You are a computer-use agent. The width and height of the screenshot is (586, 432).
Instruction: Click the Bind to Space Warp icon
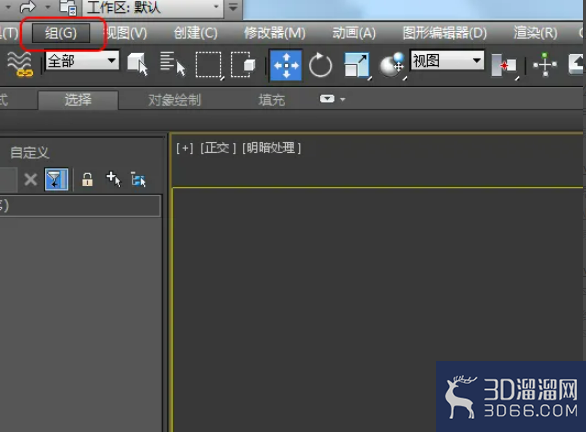click(x=21, y=64)
